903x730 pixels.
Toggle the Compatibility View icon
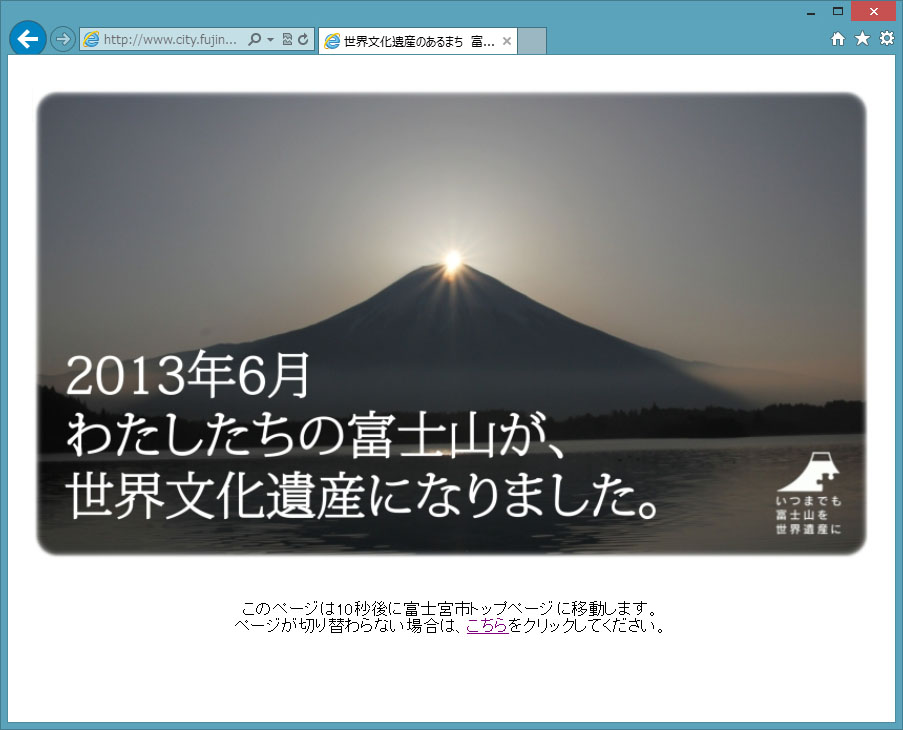coord(287,39)
